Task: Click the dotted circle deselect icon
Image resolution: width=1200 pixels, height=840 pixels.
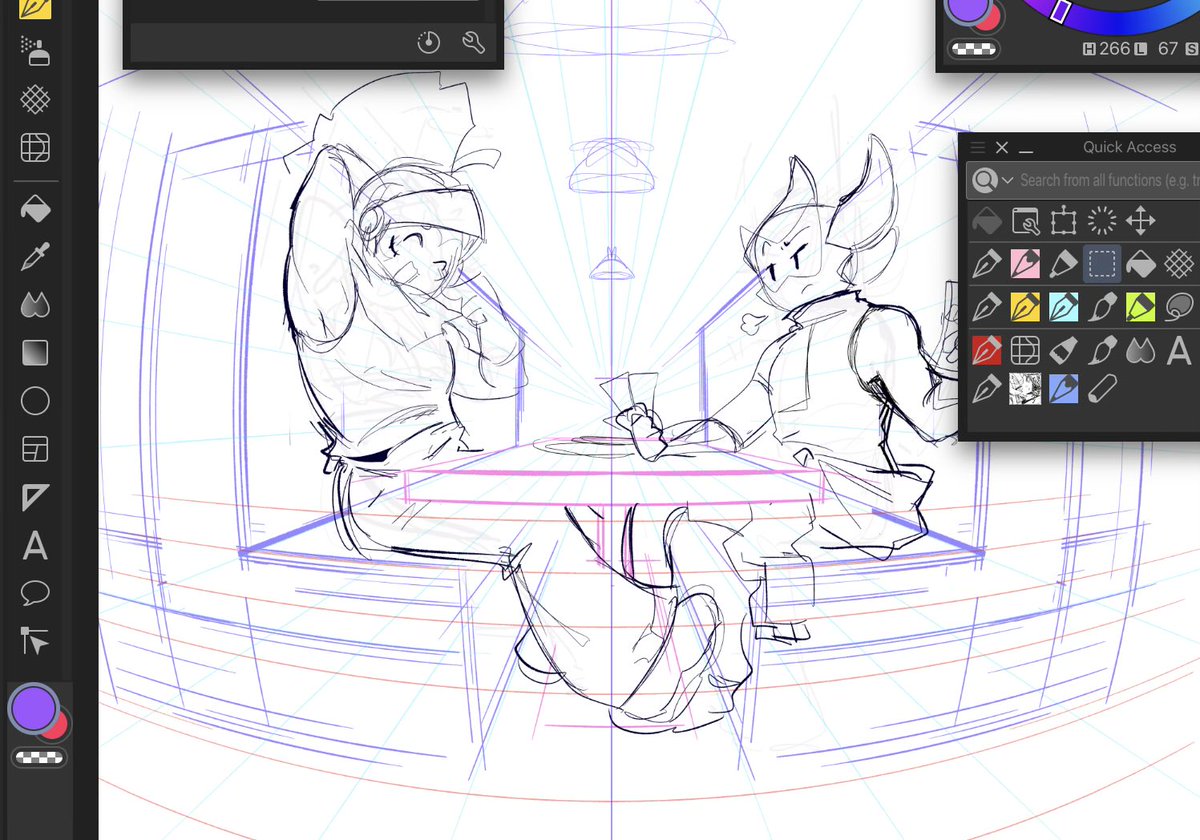Action: [x=1102, y=221]
